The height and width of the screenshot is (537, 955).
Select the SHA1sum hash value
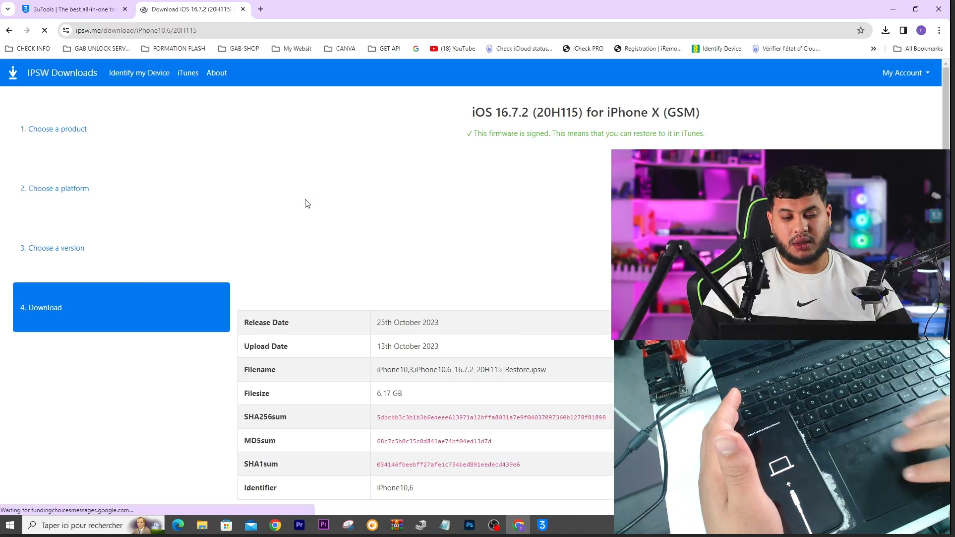coord(448,465)
